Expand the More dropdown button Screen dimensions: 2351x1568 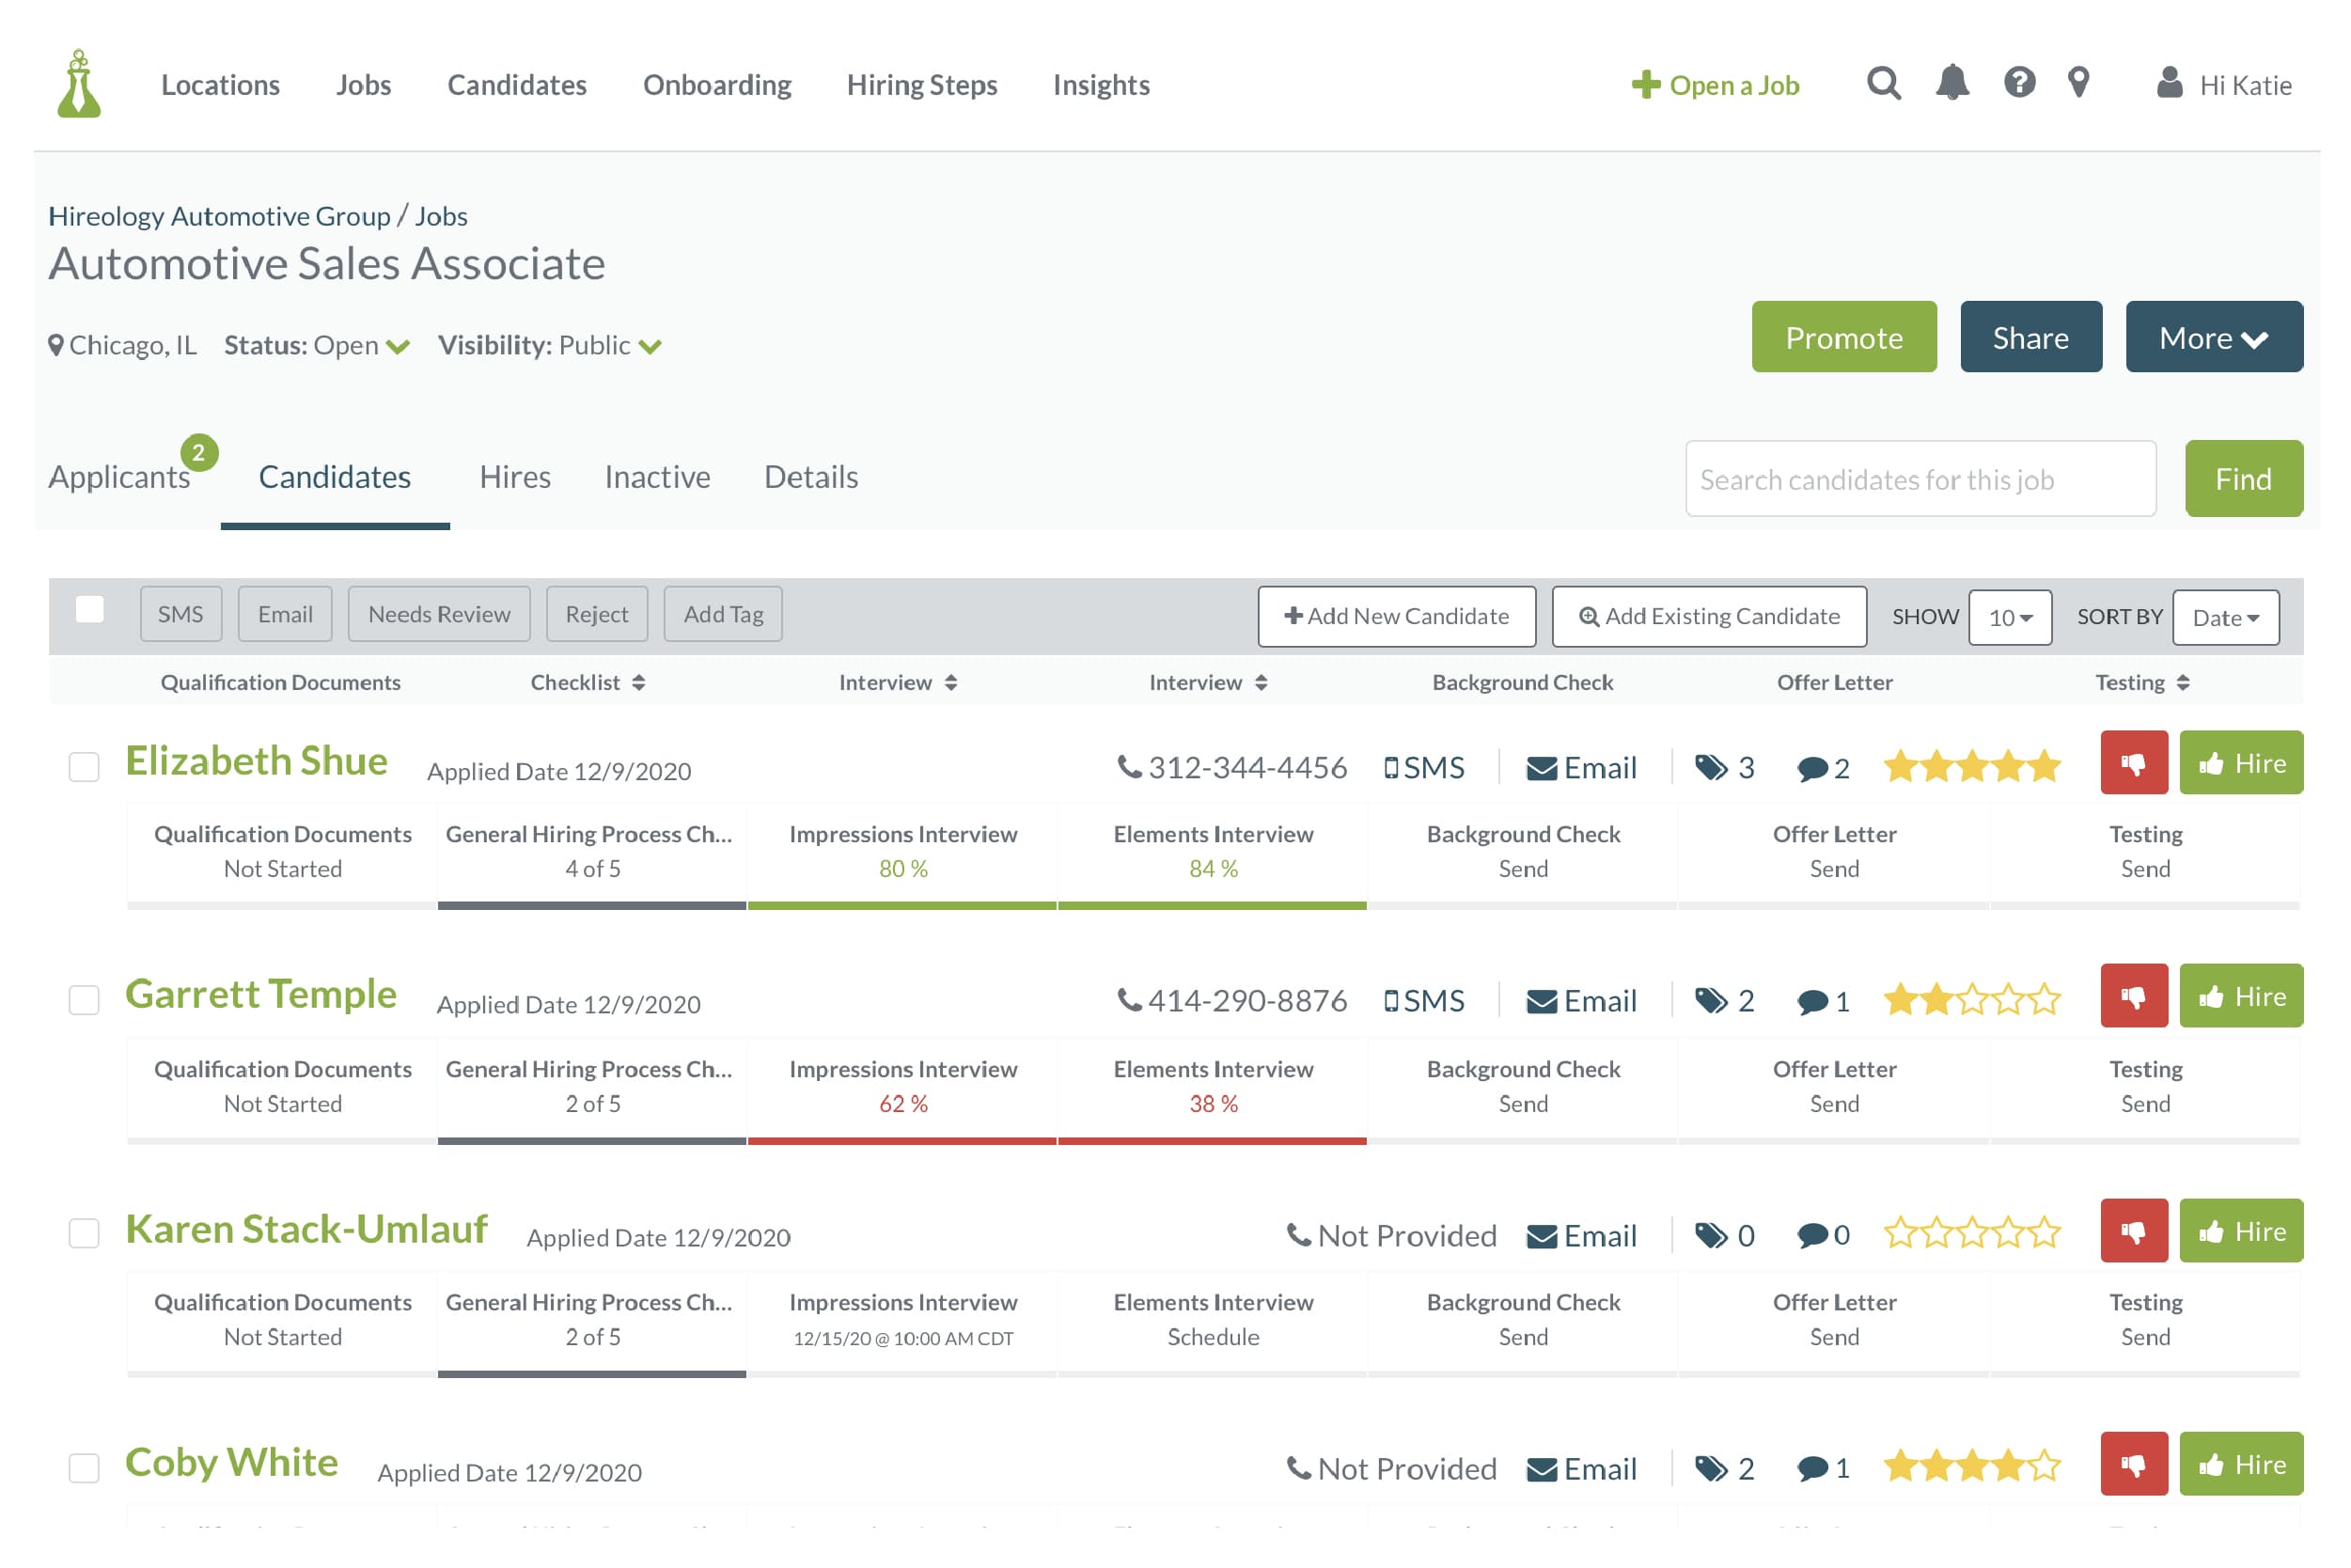[x=2213, y=337]
